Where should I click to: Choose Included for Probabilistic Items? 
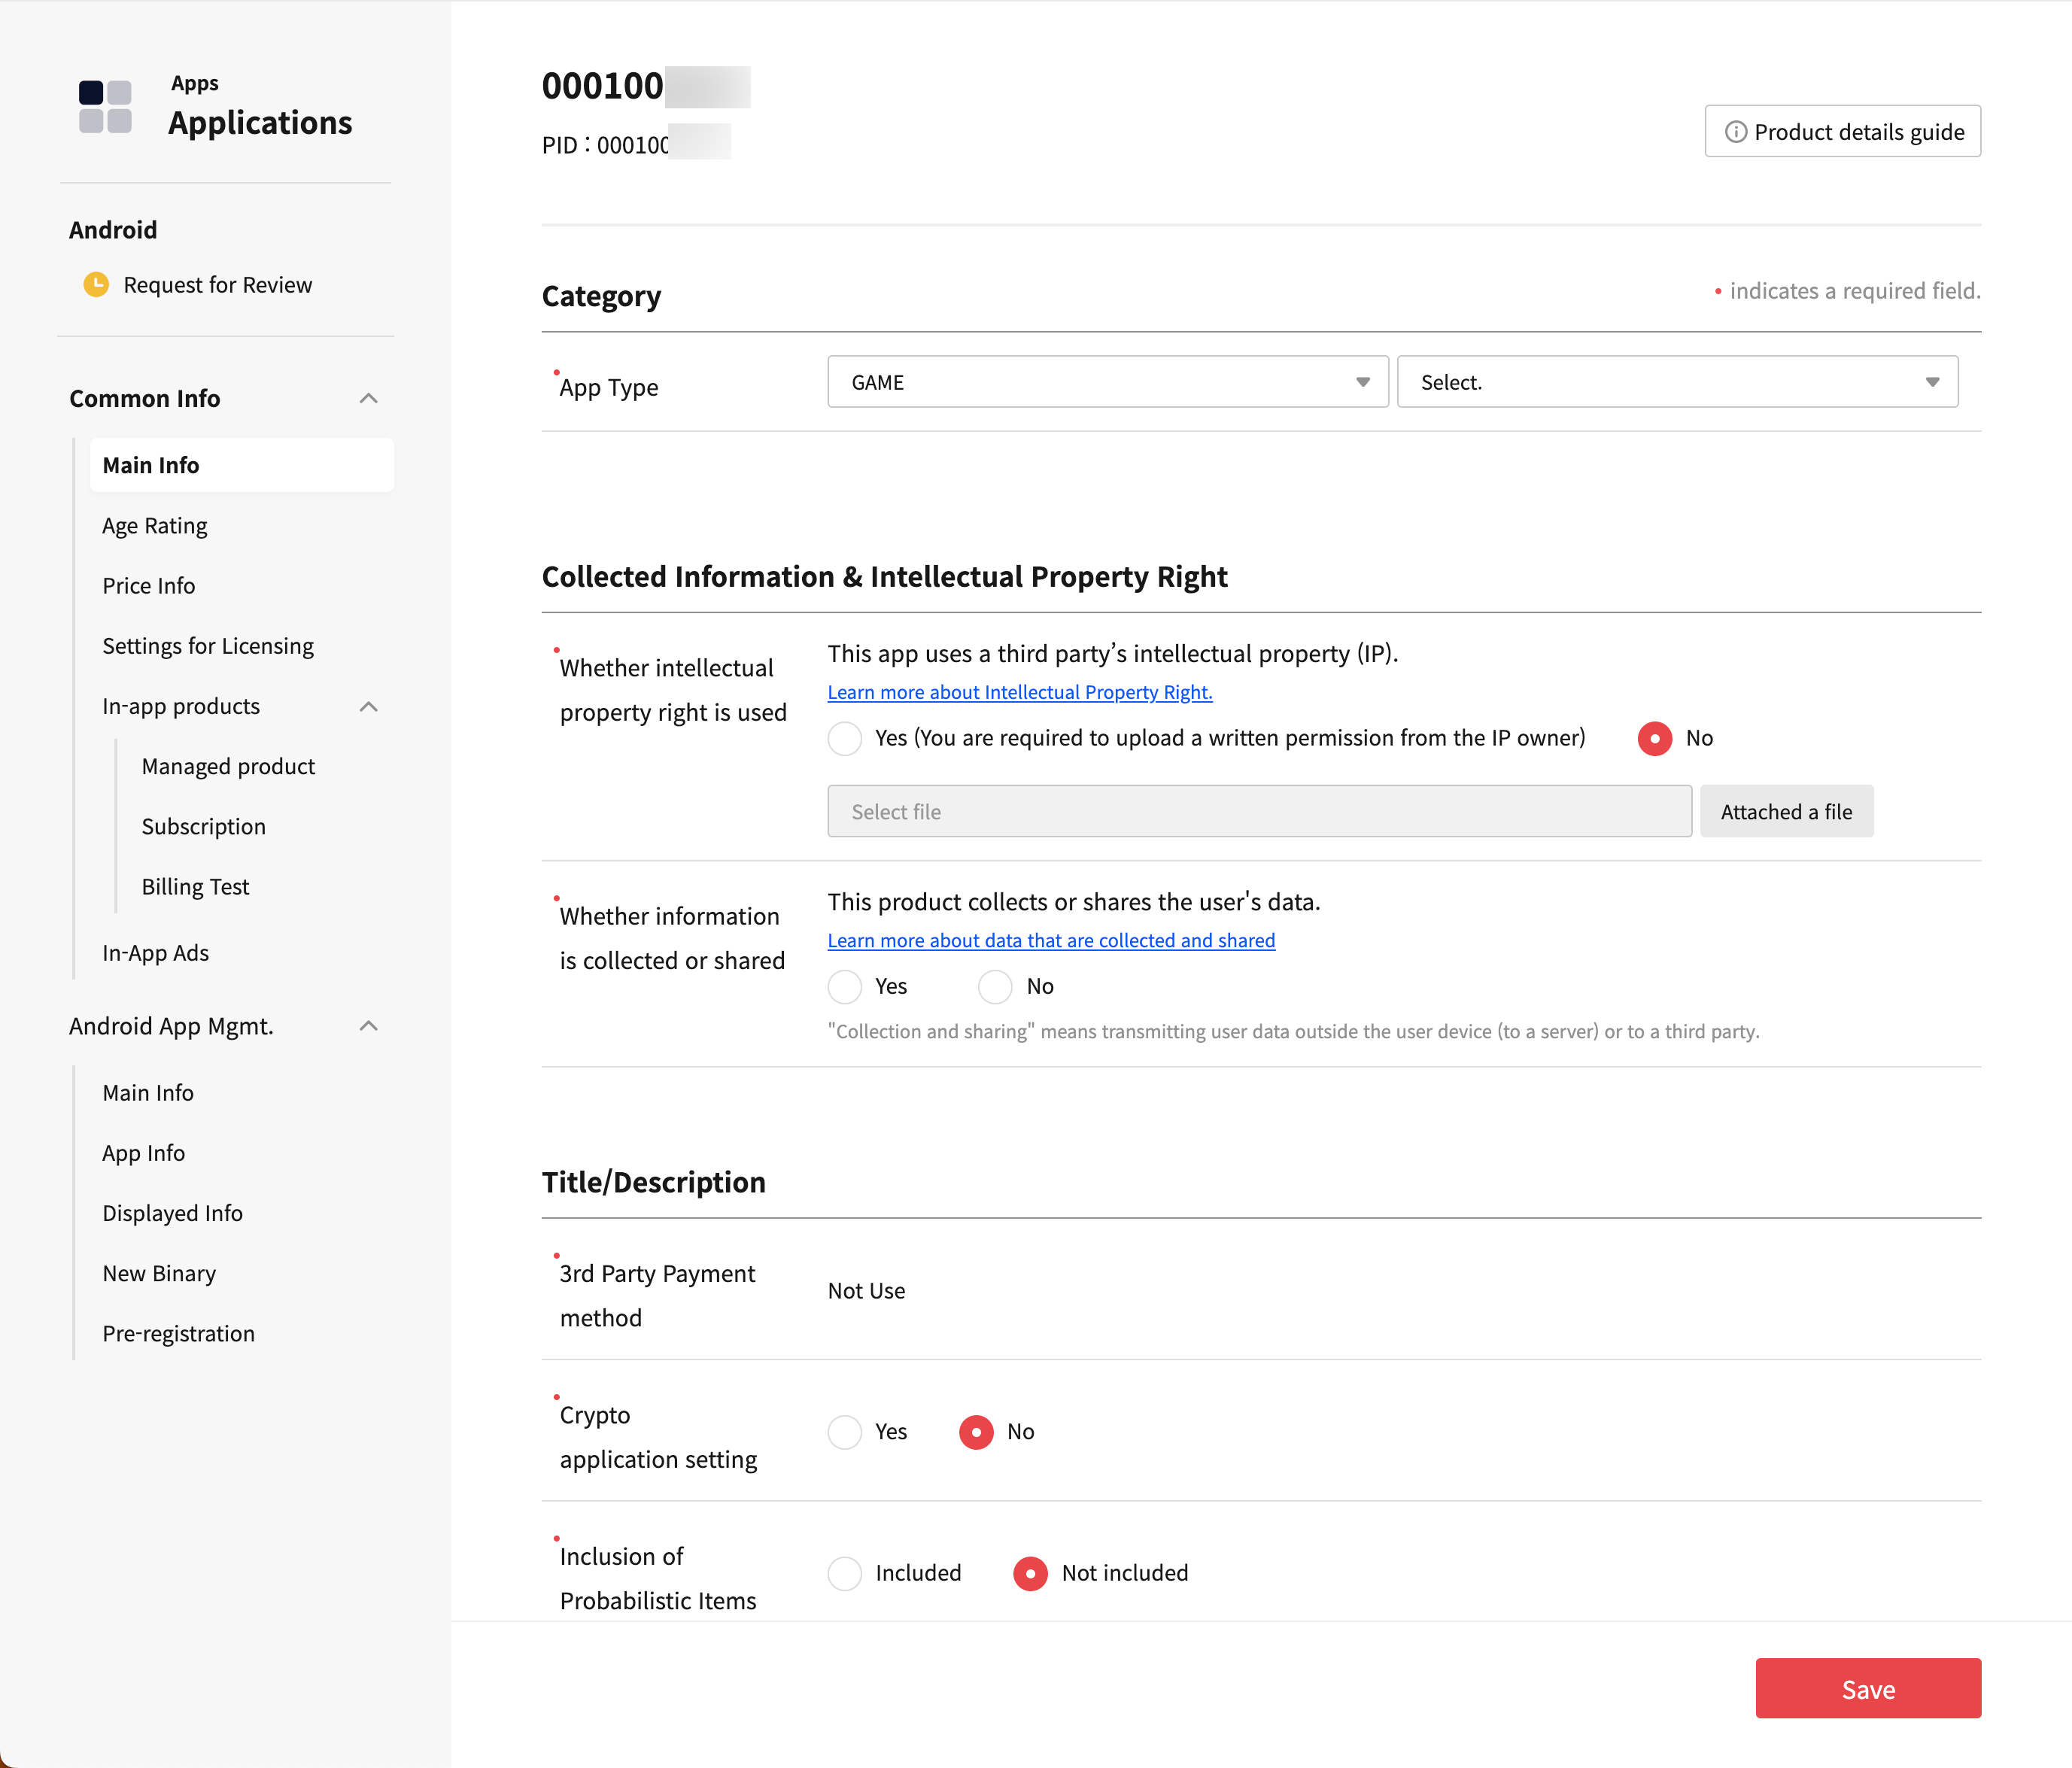[x=845, y=1574]
